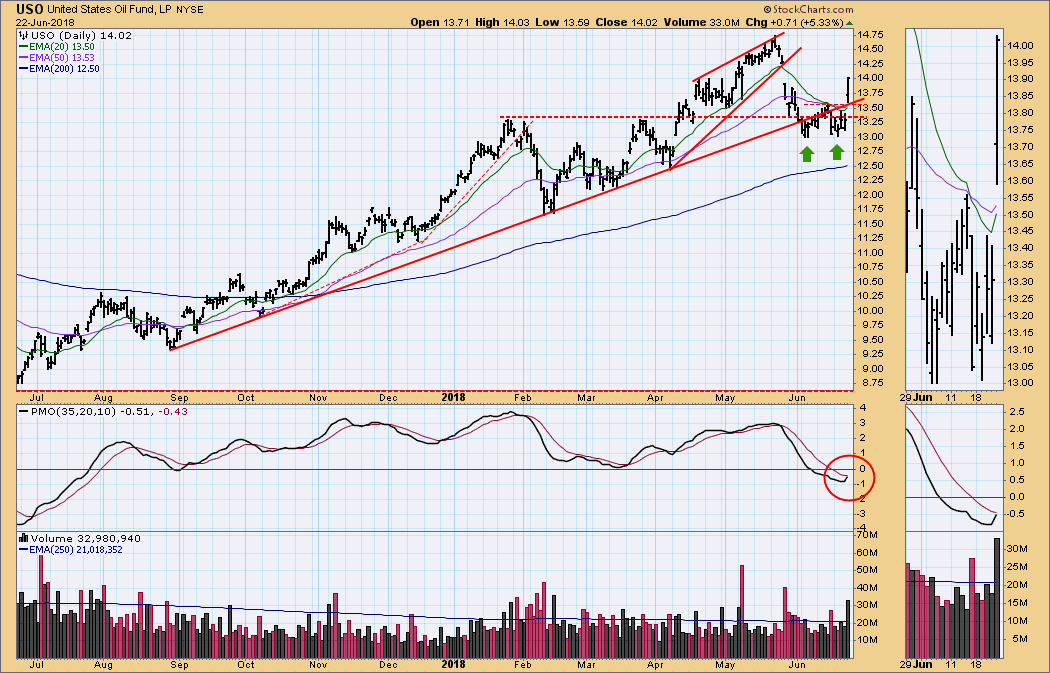
Task: Click the "Chg +0.71 (+5.33%)" text
Action: [x=794, y=22]
